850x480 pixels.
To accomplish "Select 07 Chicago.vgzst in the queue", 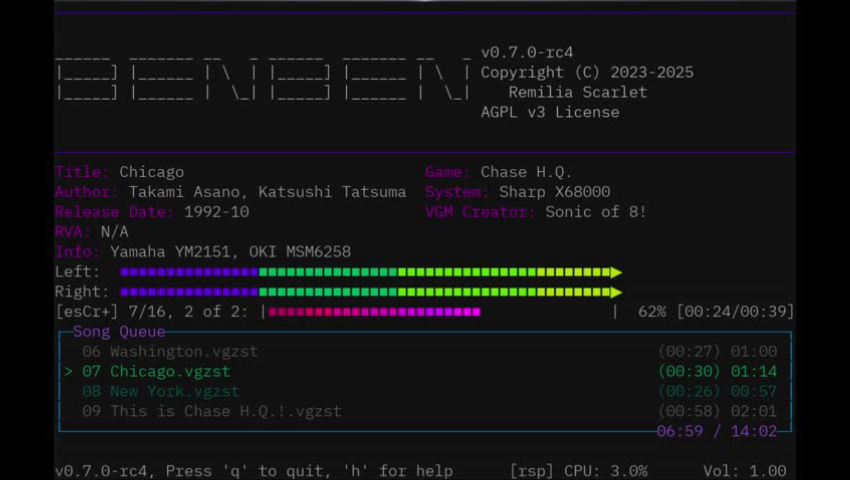I will 156,372.
